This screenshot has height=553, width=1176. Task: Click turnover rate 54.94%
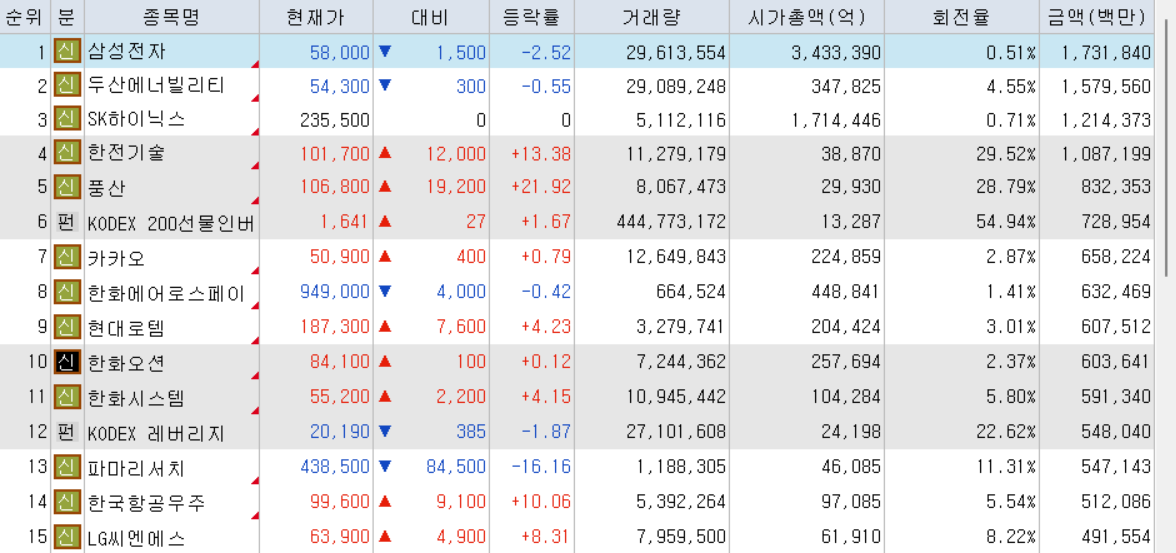click(1004, 221)
